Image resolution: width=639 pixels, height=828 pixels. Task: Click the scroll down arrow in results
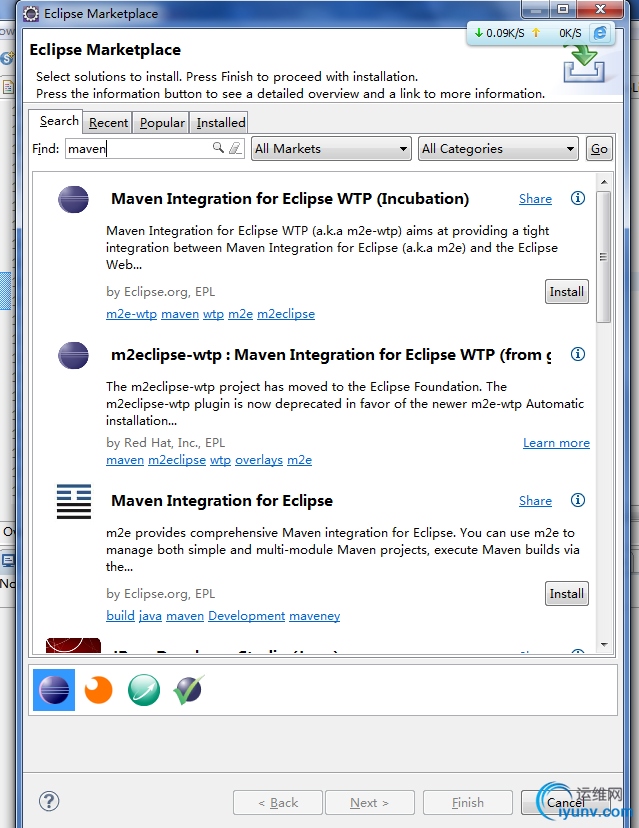click(604, 645)
